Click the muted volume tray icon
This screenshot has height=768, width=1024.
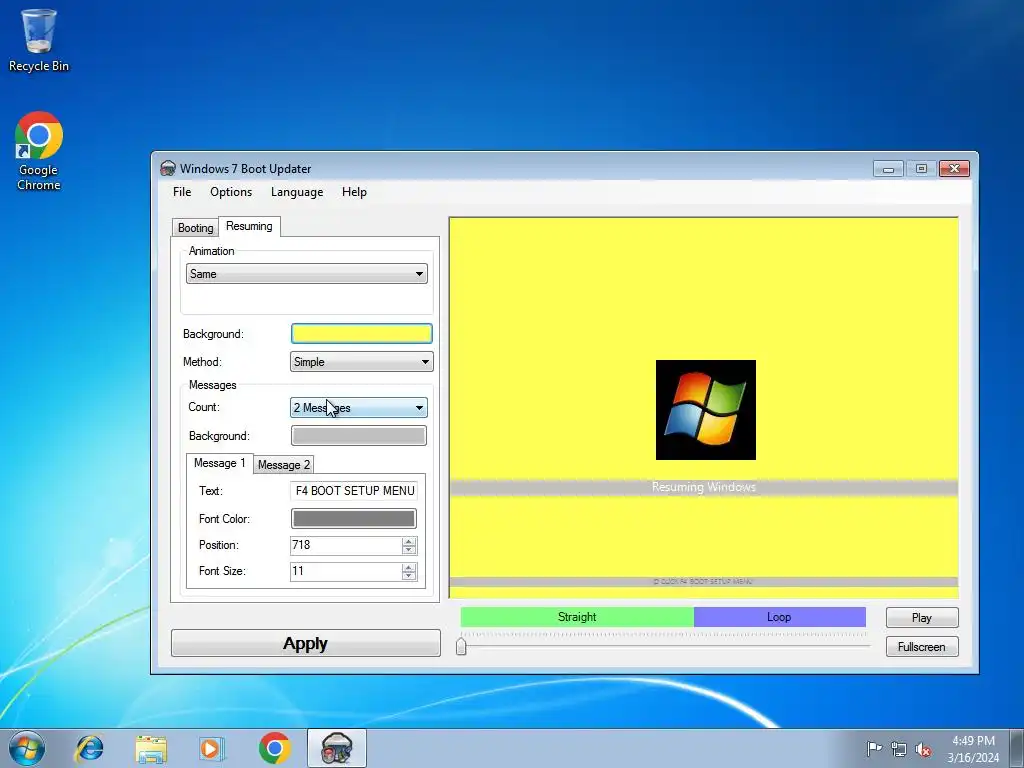923,749
